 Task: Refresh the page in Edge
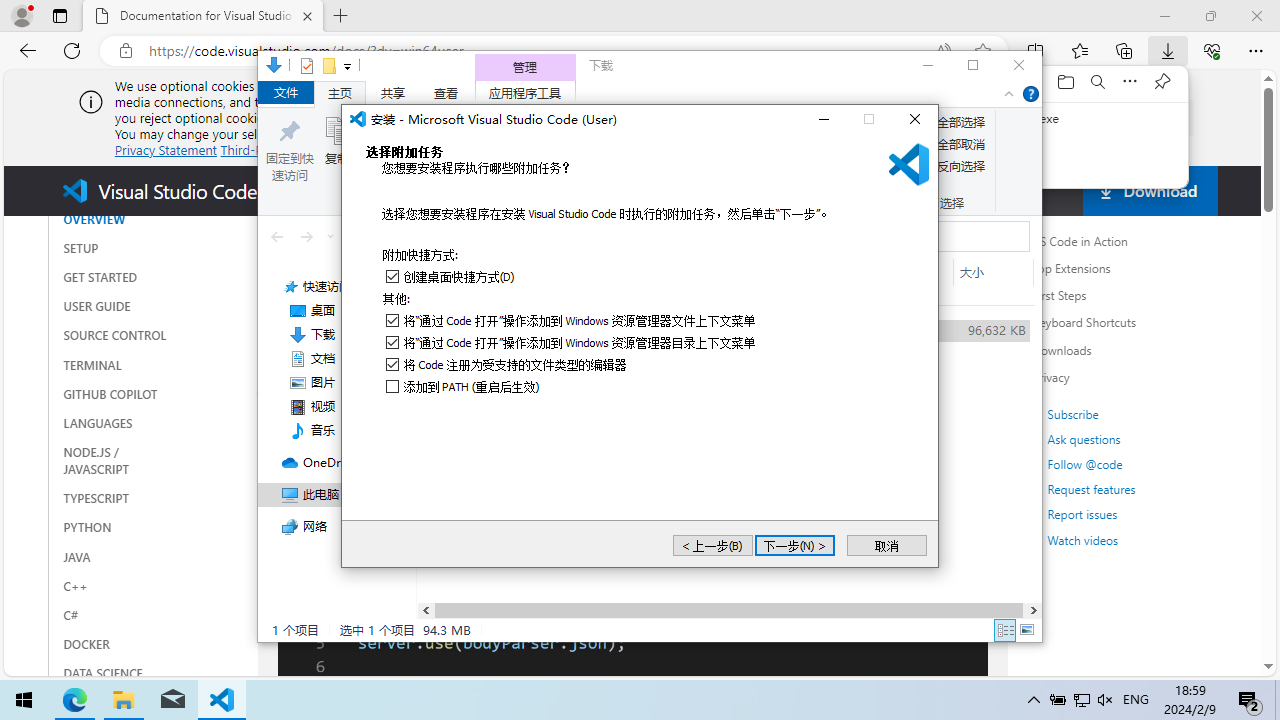[72, 51]
